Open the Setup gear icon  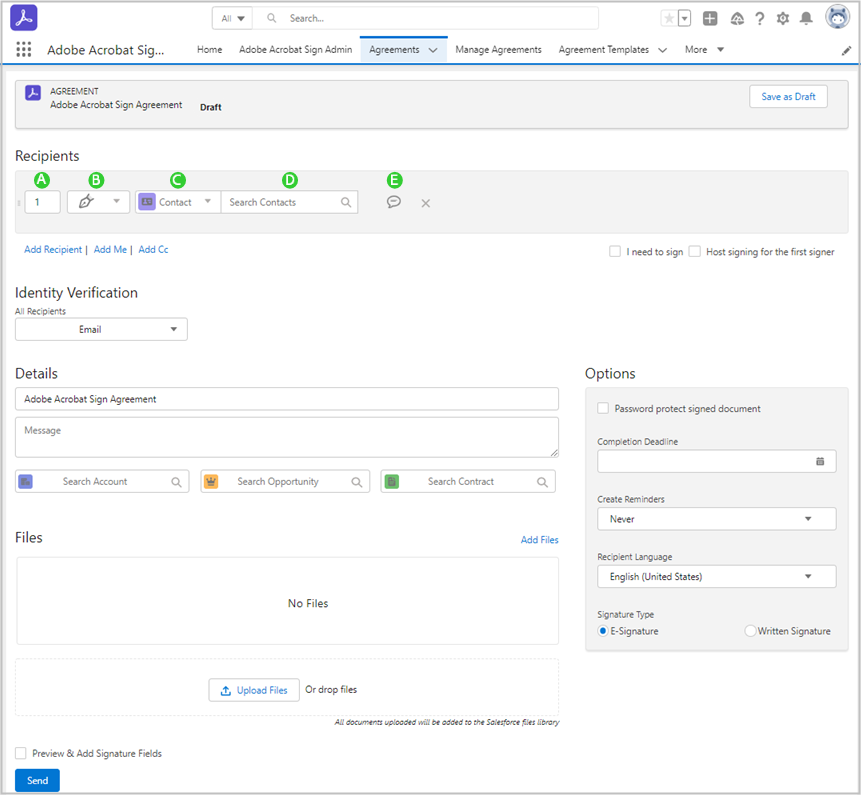(x=783, y=18)
